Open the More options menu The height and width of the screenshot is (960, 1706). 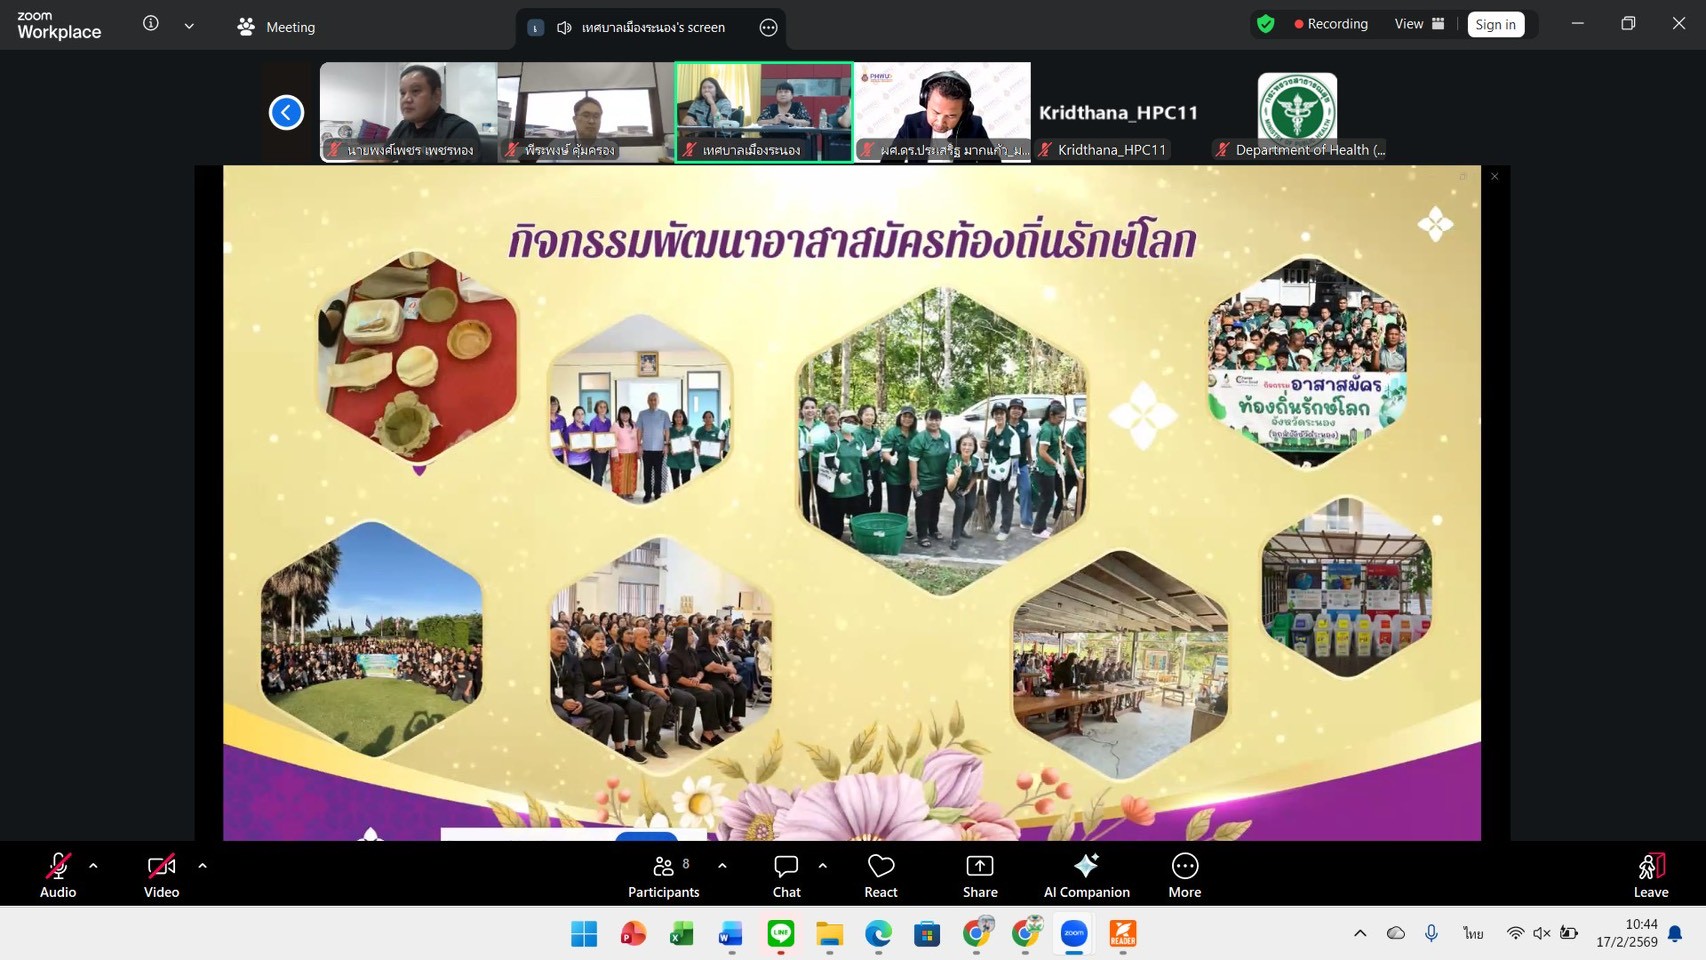pyautogui.click(x=1184, y=875)
